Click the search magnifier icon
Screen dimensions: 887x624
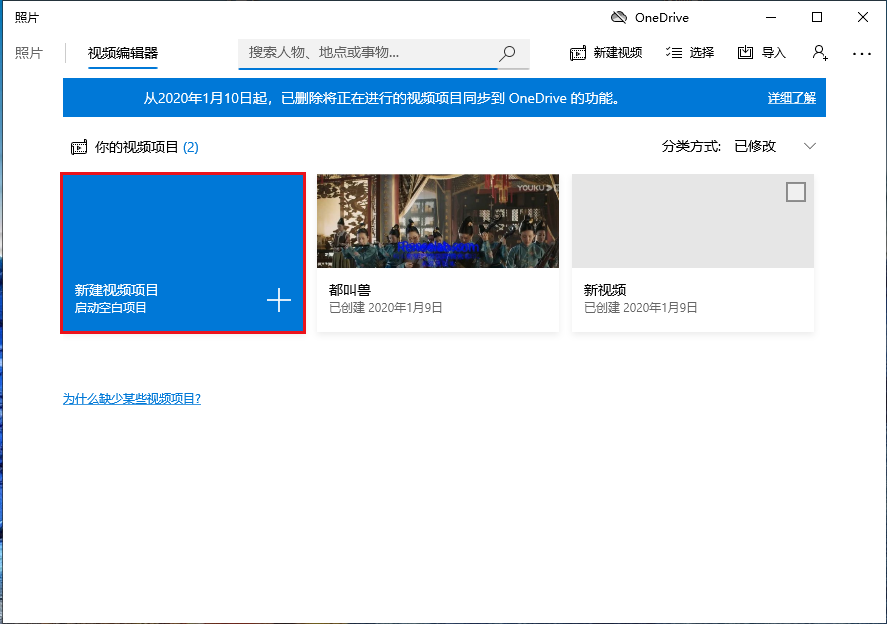(x=507, y=53)
